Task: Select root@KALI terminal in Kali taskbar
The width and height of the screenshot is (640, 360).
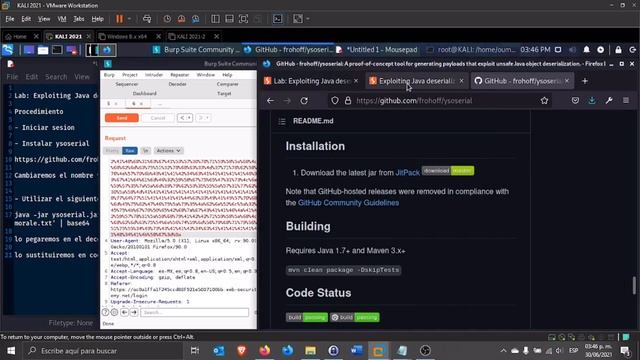Action: point(471,50)
